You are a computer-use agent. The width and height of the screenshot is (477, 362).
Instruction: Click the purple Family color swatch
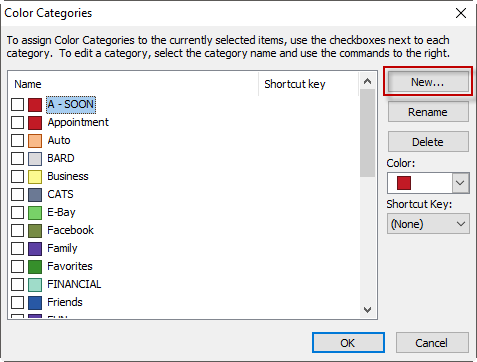35,248
